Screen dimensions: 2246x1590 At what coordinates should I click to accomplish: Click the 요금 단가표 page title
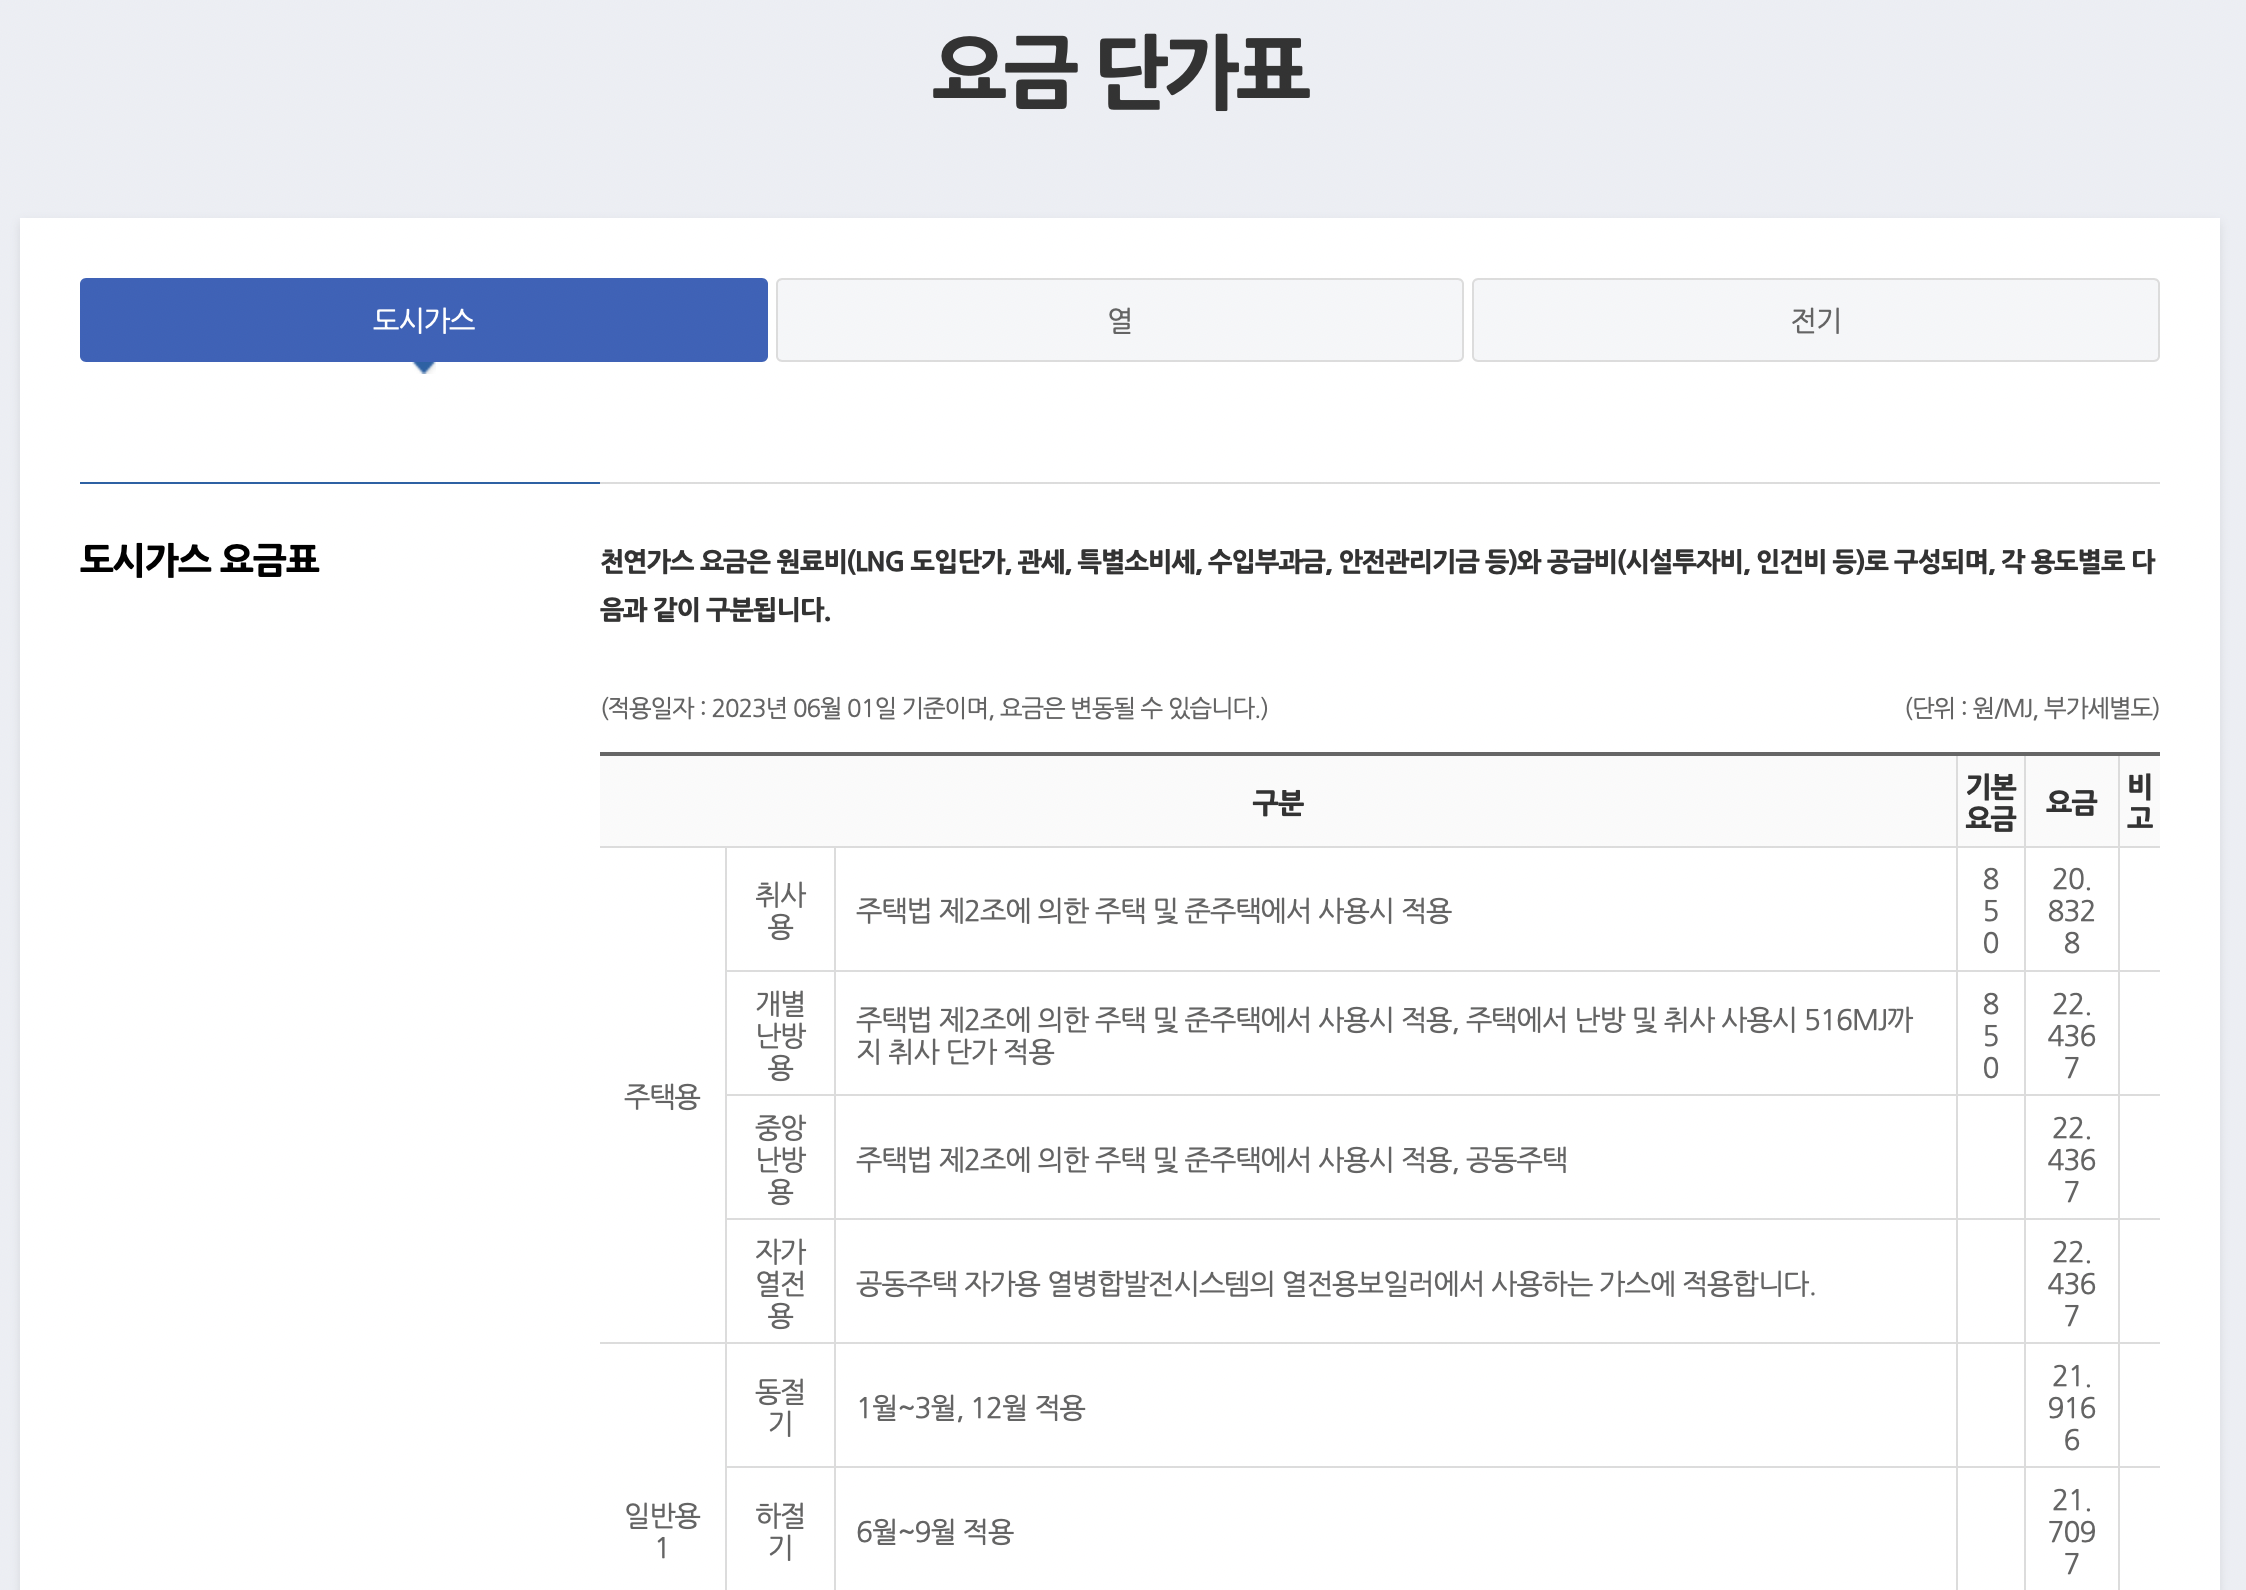click(1121, 72)
